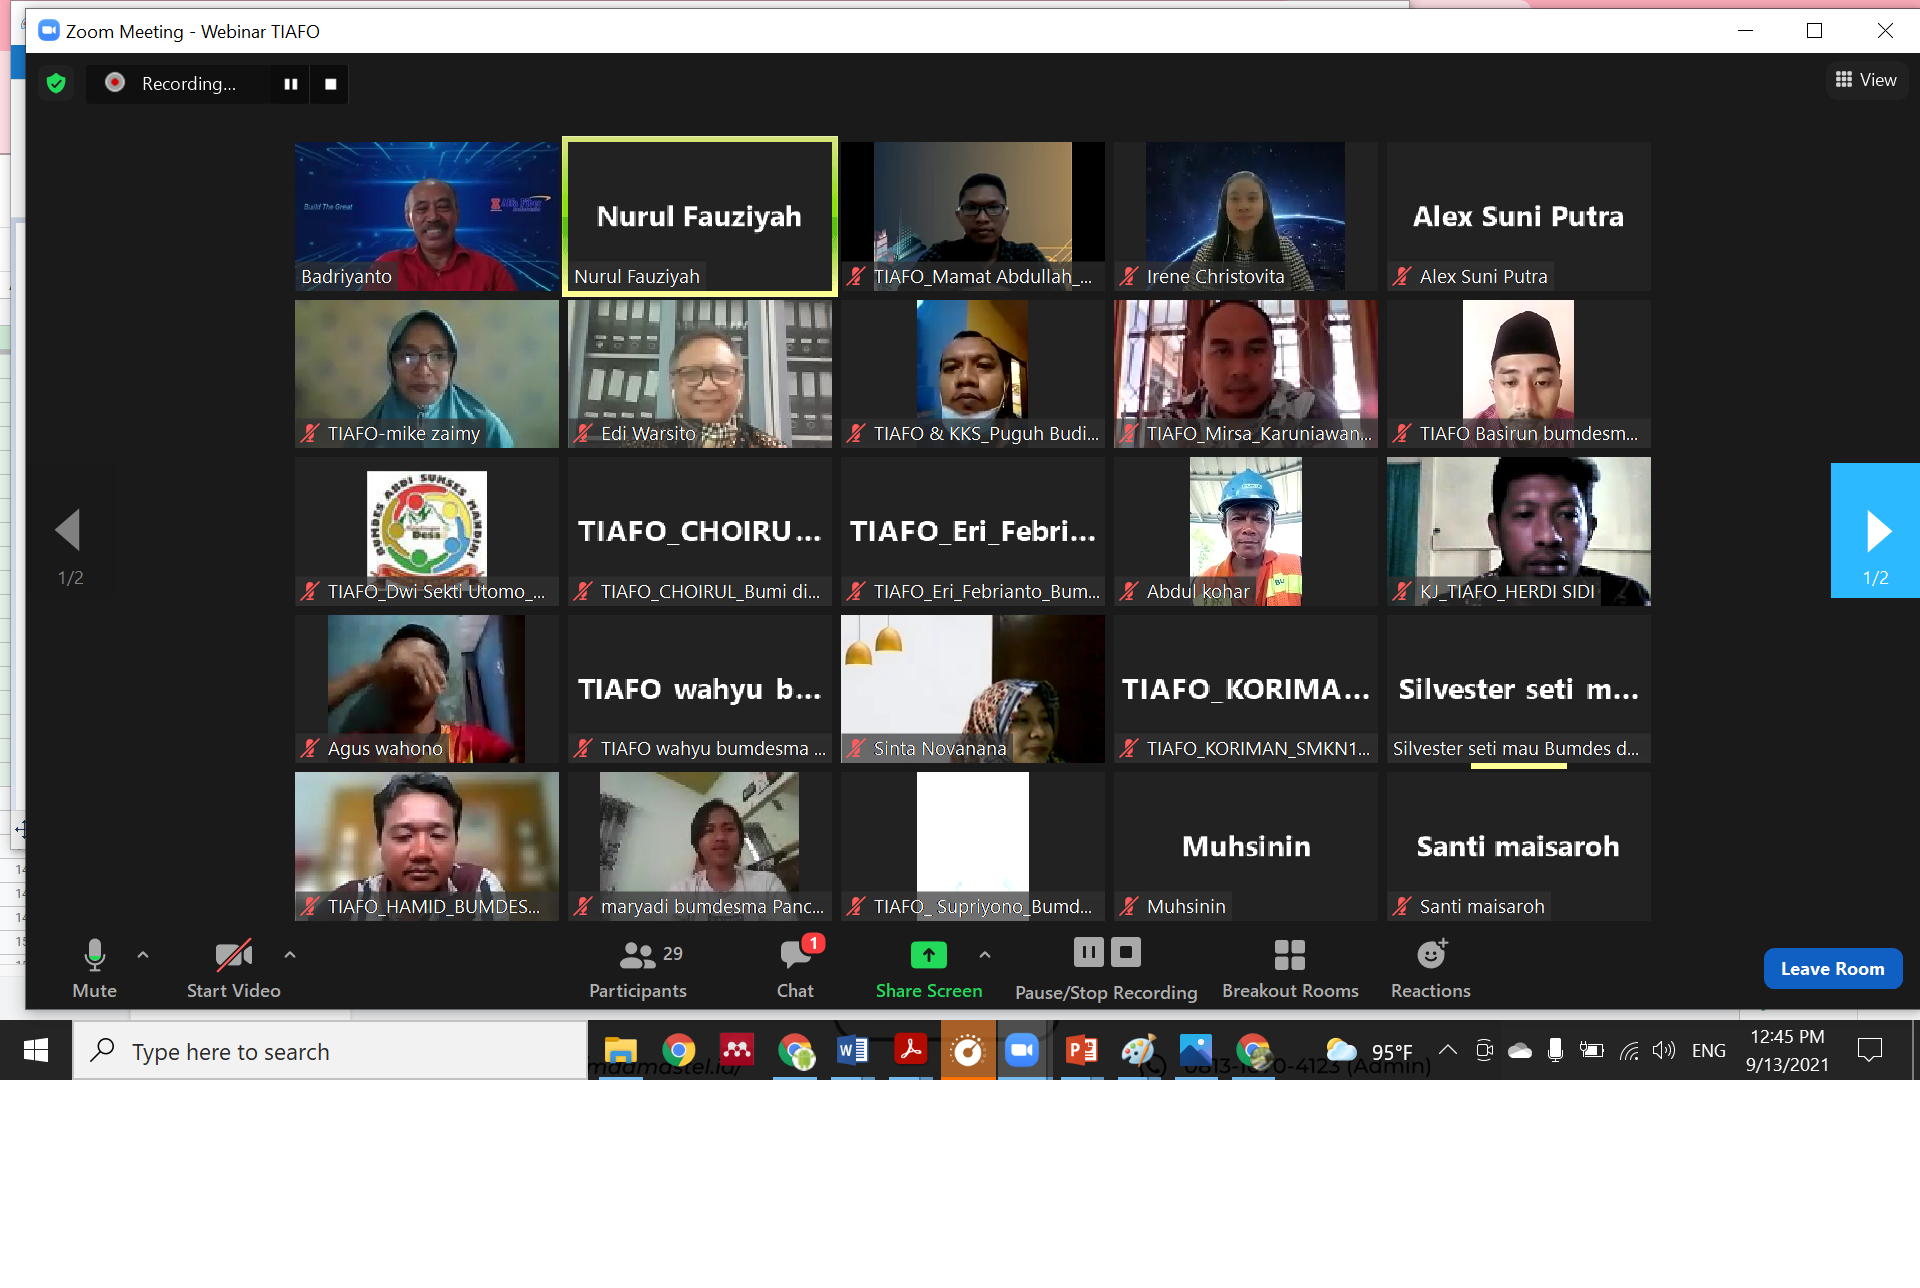Select TIAFO_Dwi Sekti Utomo logo tile
Viewport: 1920px width, 1288px height.
coord(427,531)
